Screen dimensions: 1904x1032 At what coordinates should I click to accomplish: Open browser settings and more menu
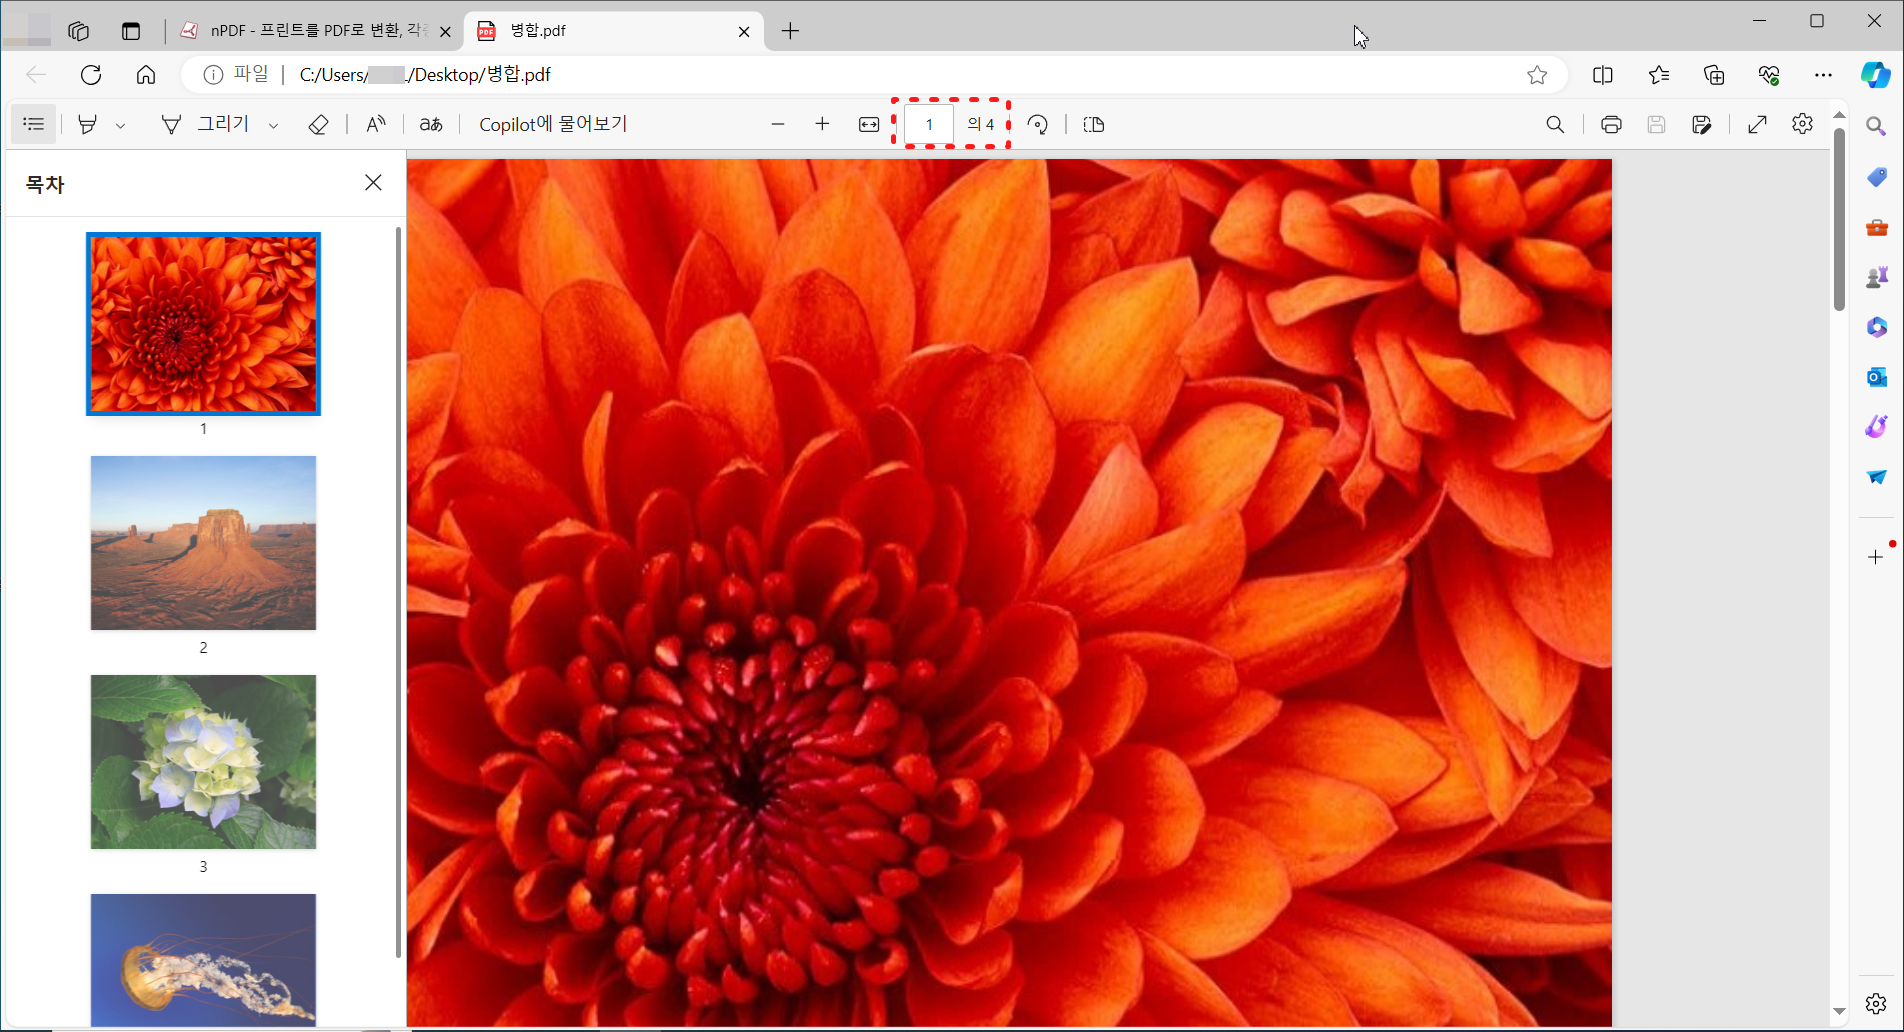1824,75
